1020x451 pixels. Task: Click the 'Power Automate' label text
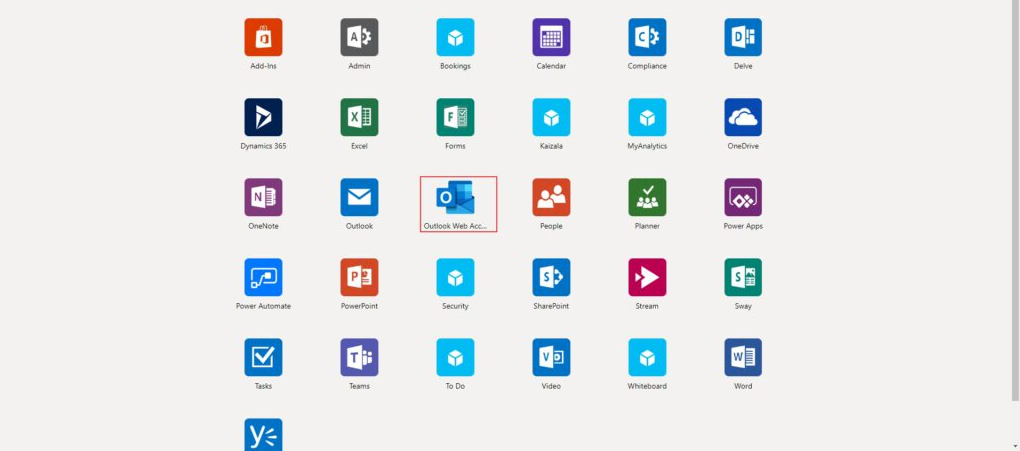(x=263, y=306)
